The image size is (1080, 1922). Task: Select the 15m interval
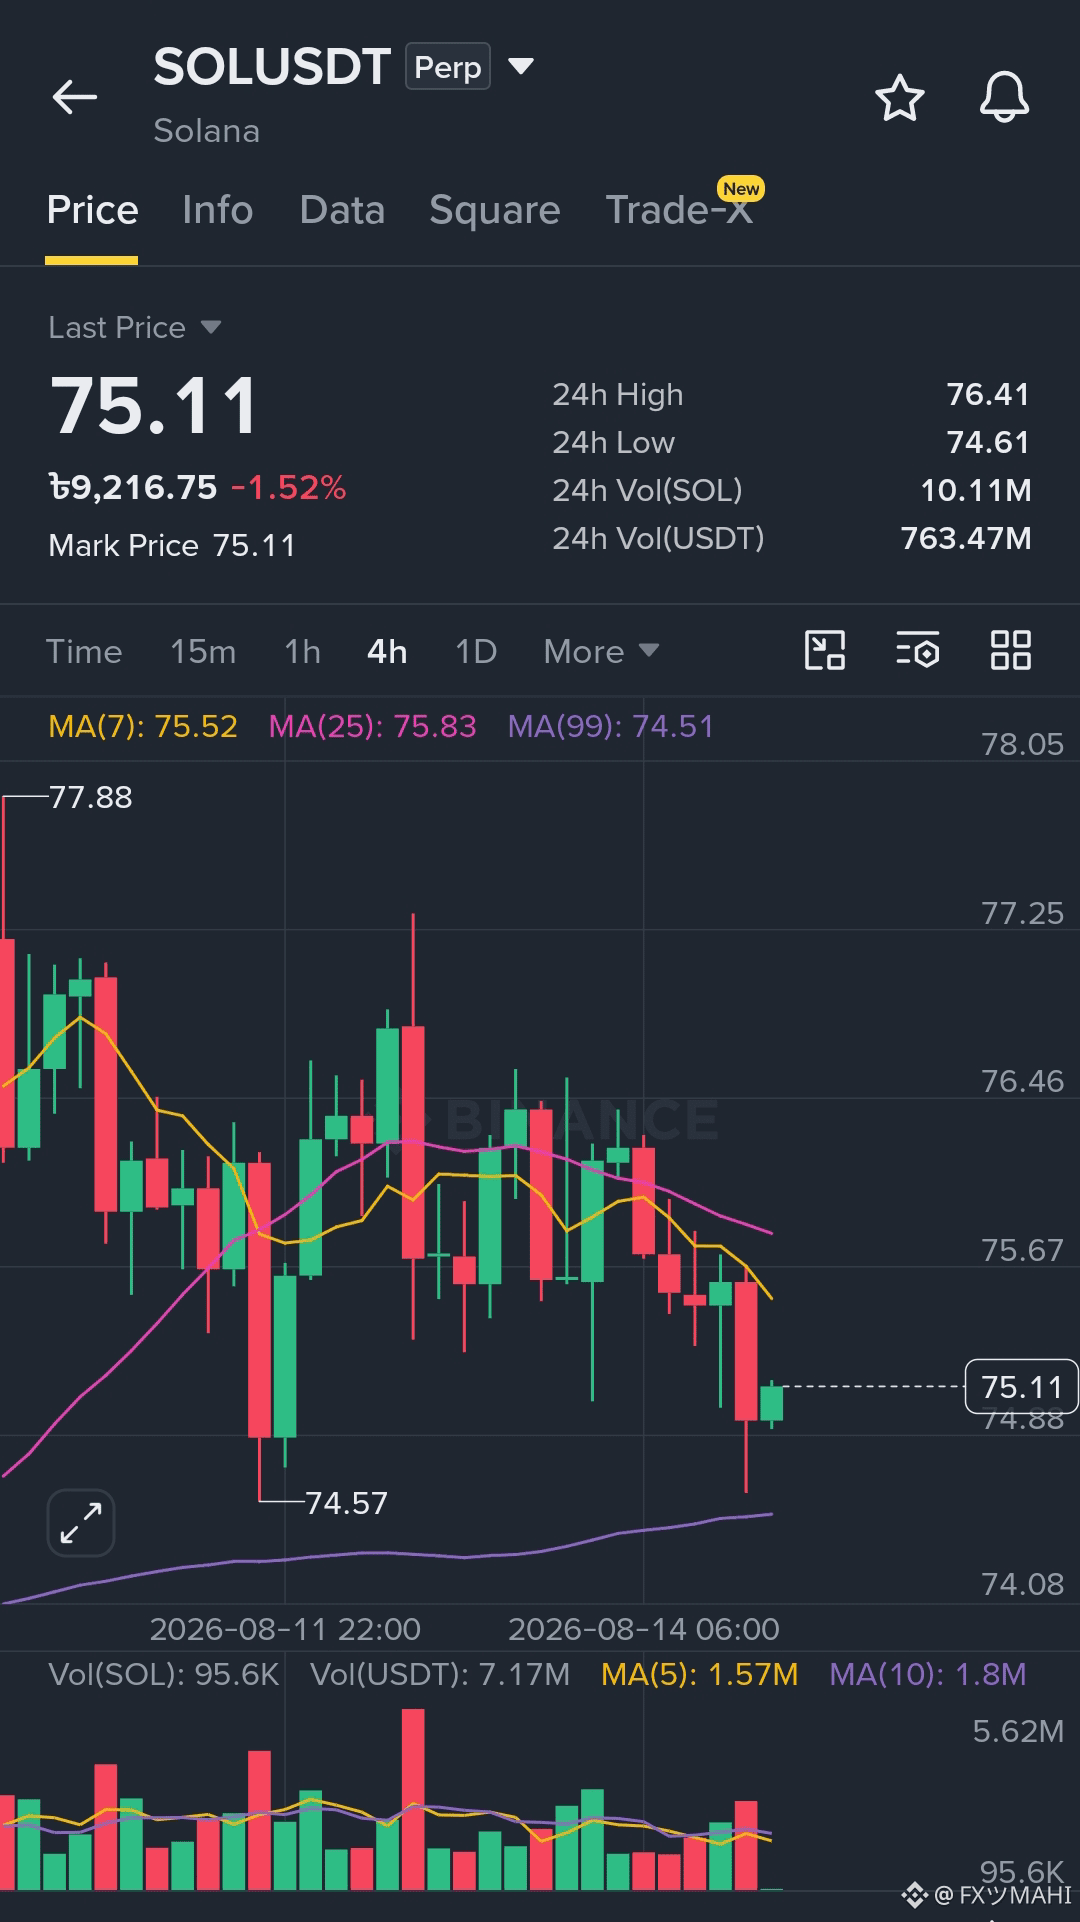[203, 652]
